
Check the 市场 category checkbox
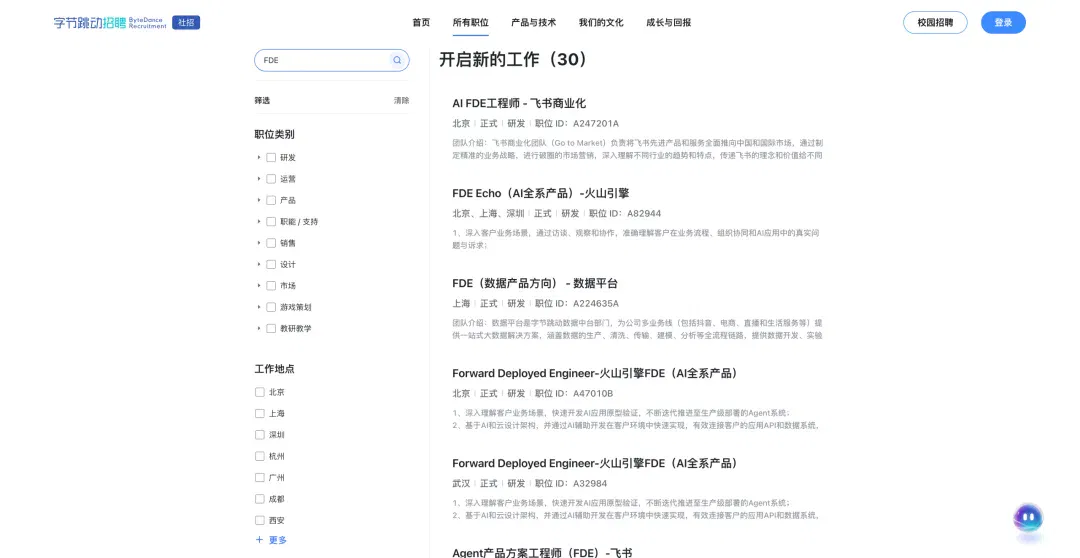coord(271,286)
